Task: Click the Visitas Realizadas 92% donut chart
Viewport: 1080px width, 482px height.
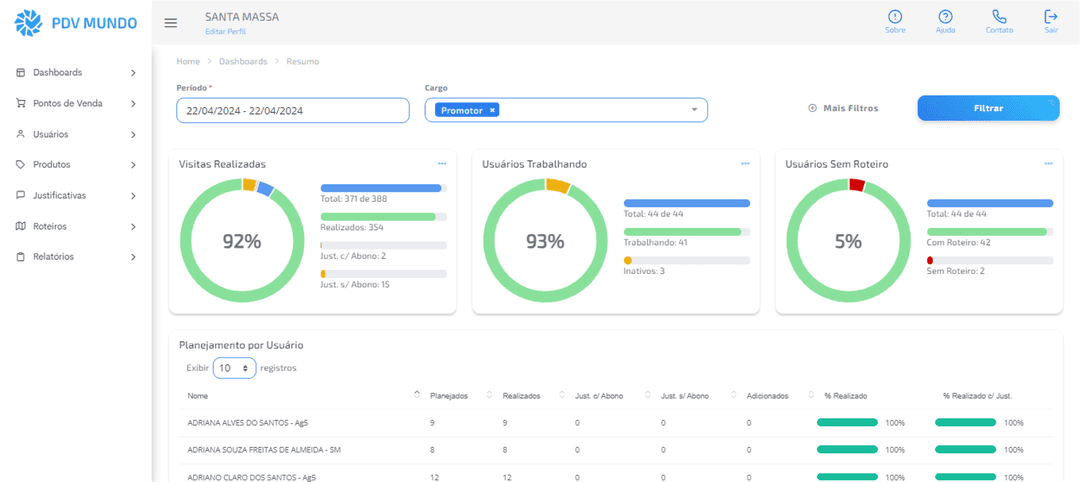Action: pyautogui.click(x=242, y=241)
